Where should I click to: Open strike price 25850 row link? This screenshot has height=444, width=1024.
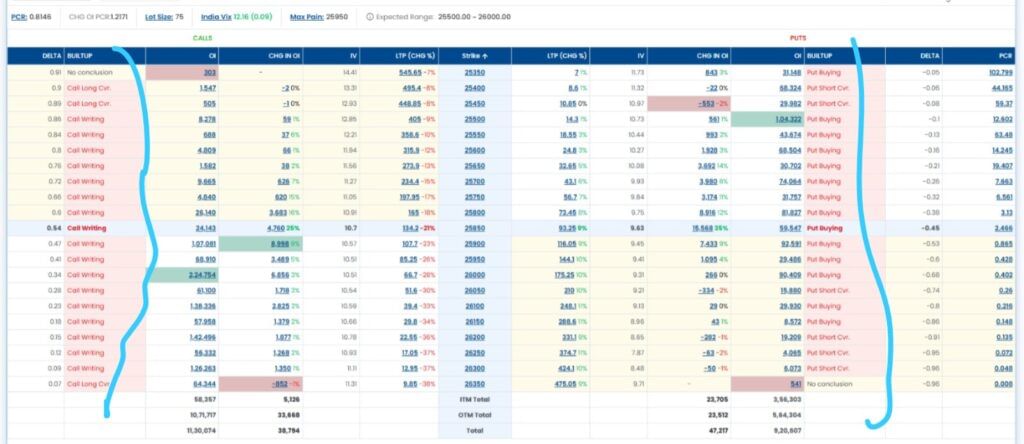(x=474, y=229)
